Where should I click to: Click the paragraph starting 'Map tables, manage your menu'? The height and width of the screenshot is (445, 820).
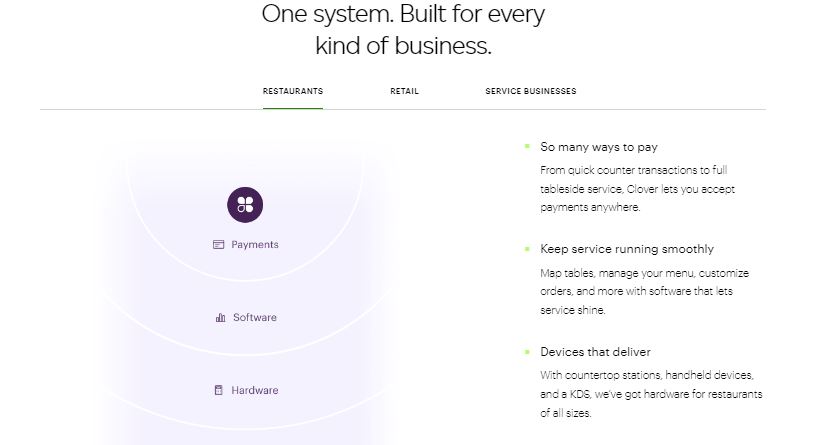644,291
